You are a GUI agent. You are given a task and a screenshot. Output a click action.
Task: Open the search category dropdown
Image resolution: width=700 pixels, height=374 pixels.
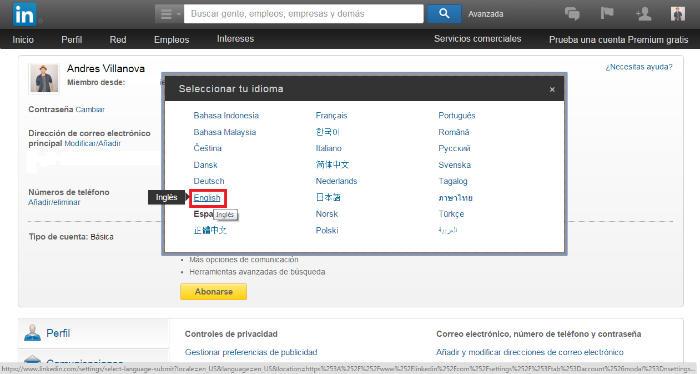coord(169,14)
